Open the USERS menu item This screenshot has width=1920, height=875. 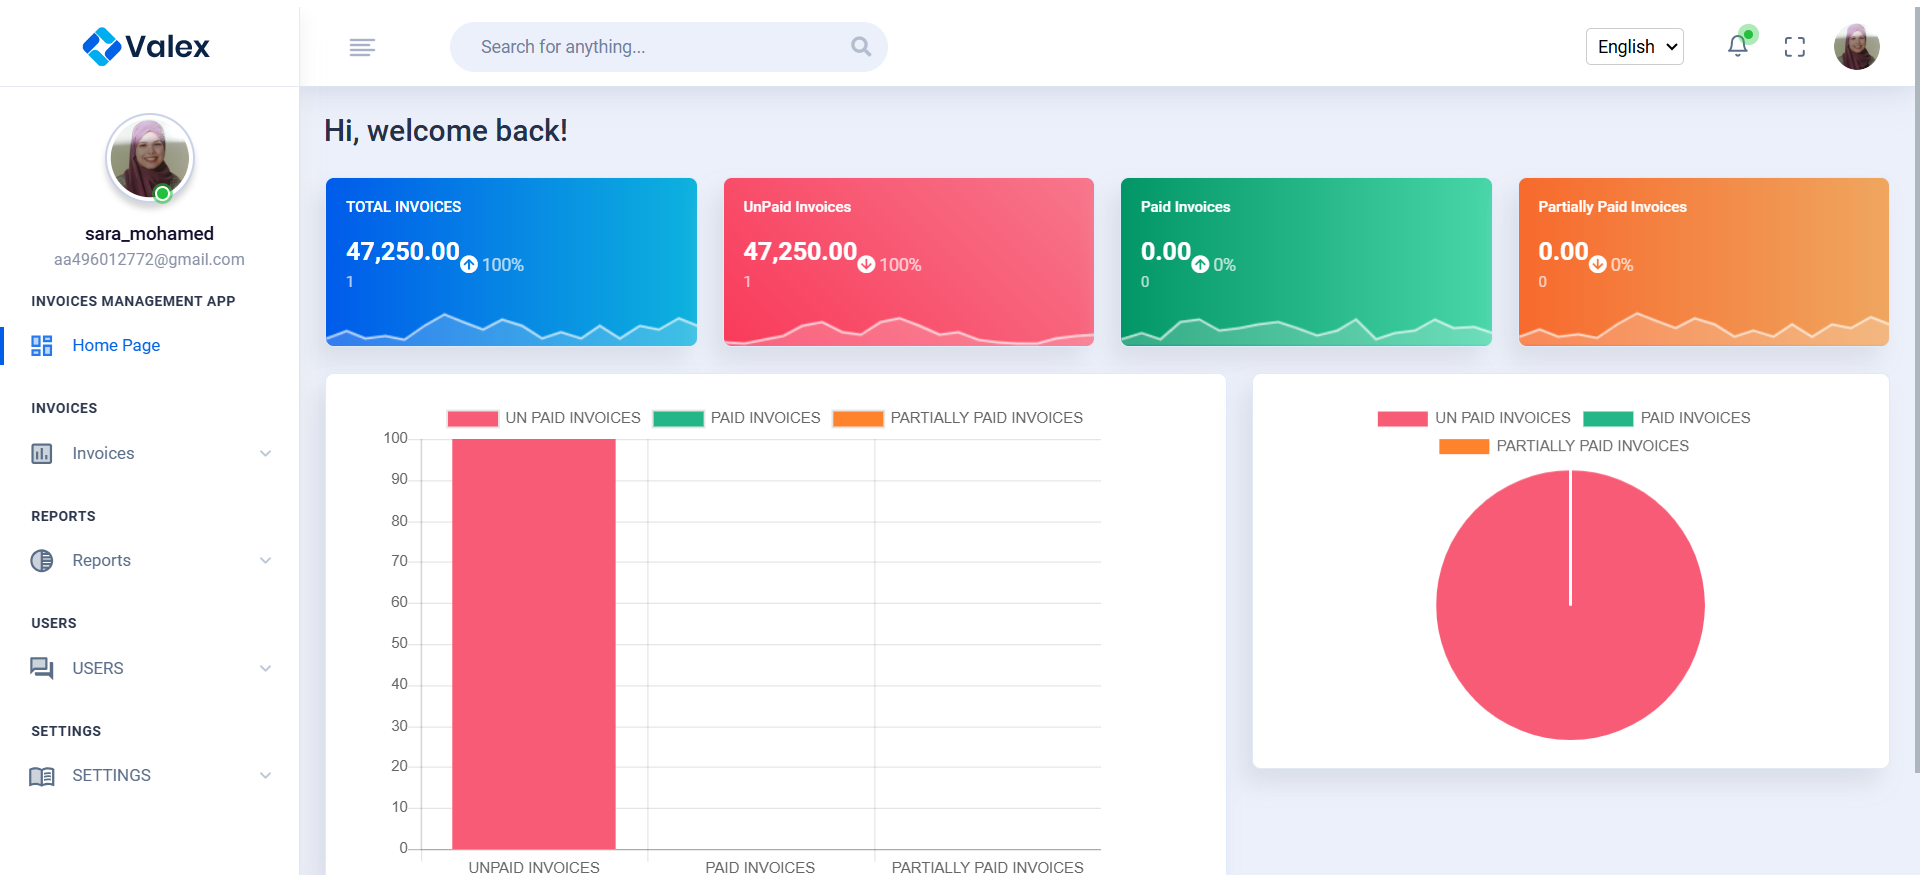click(x=98, y=668)
